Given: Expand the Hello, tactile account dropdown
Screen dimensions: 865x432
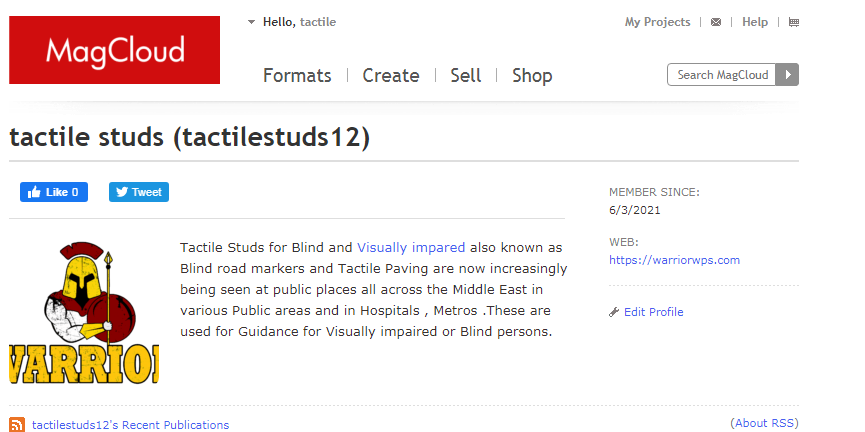Looking at the screenshot, I should [x=252, y=22].
